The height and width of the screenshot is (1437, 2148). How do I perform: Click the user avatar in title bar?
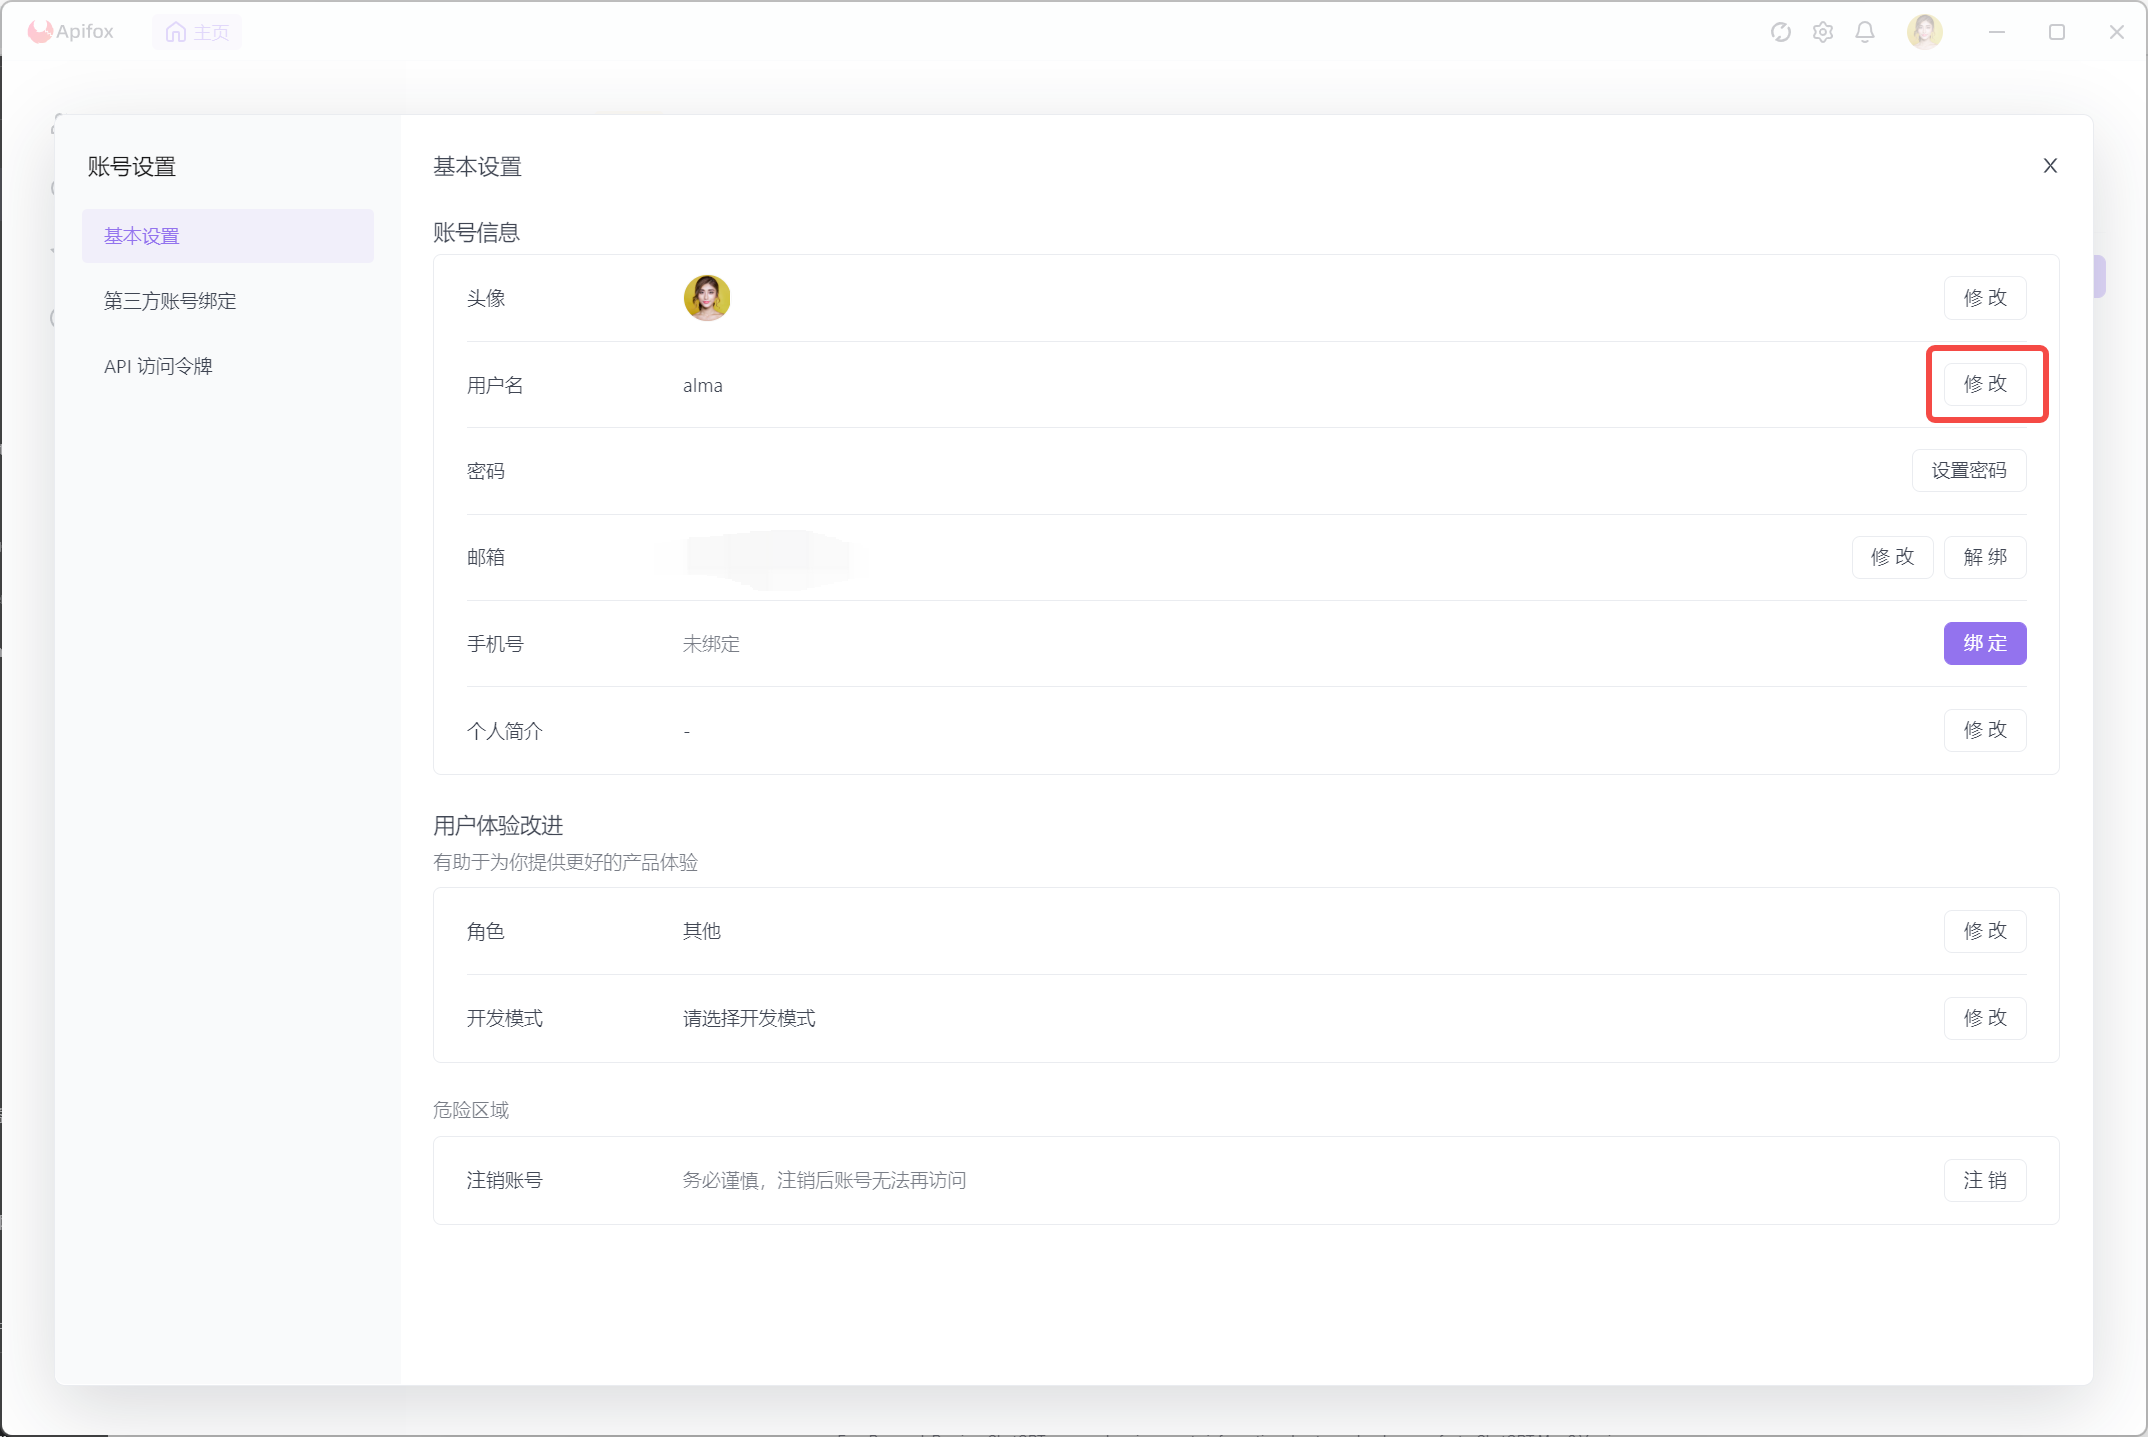pyautogui.click(x=1924, y=32)
